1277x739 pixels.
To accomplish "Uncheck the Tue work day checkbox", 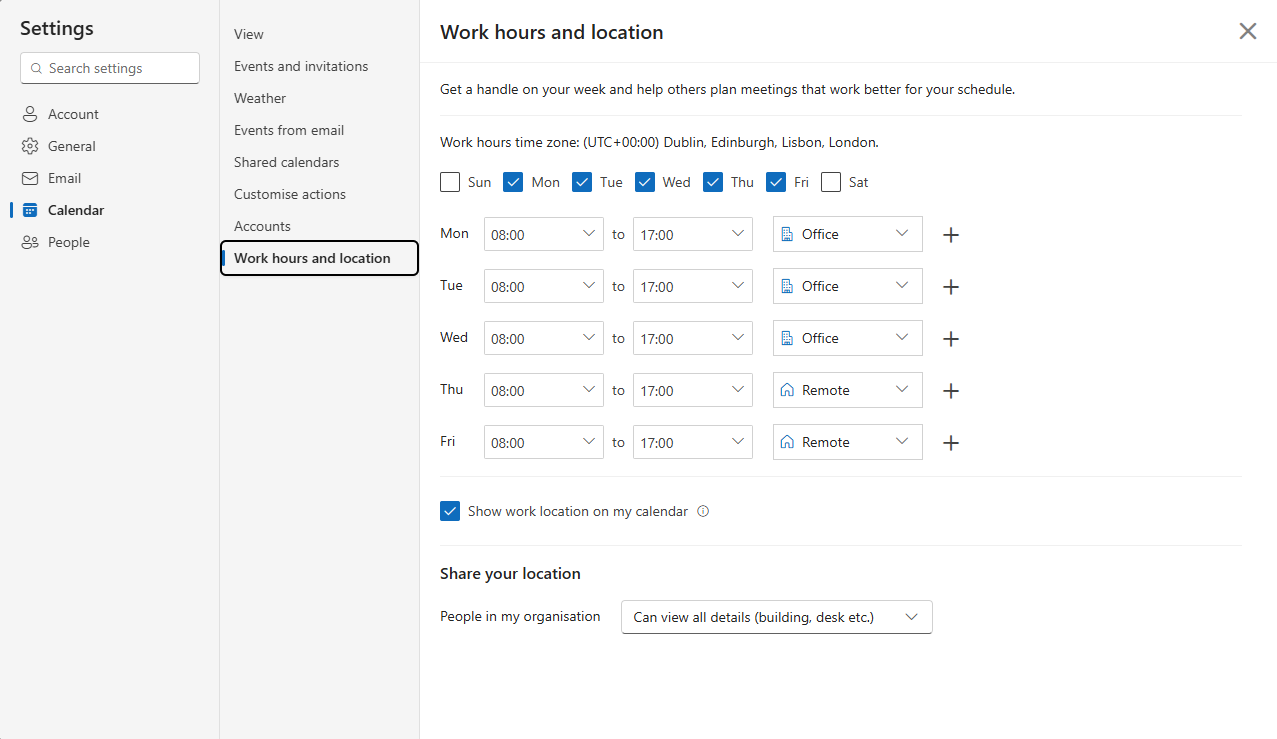I will click(582, 182).
